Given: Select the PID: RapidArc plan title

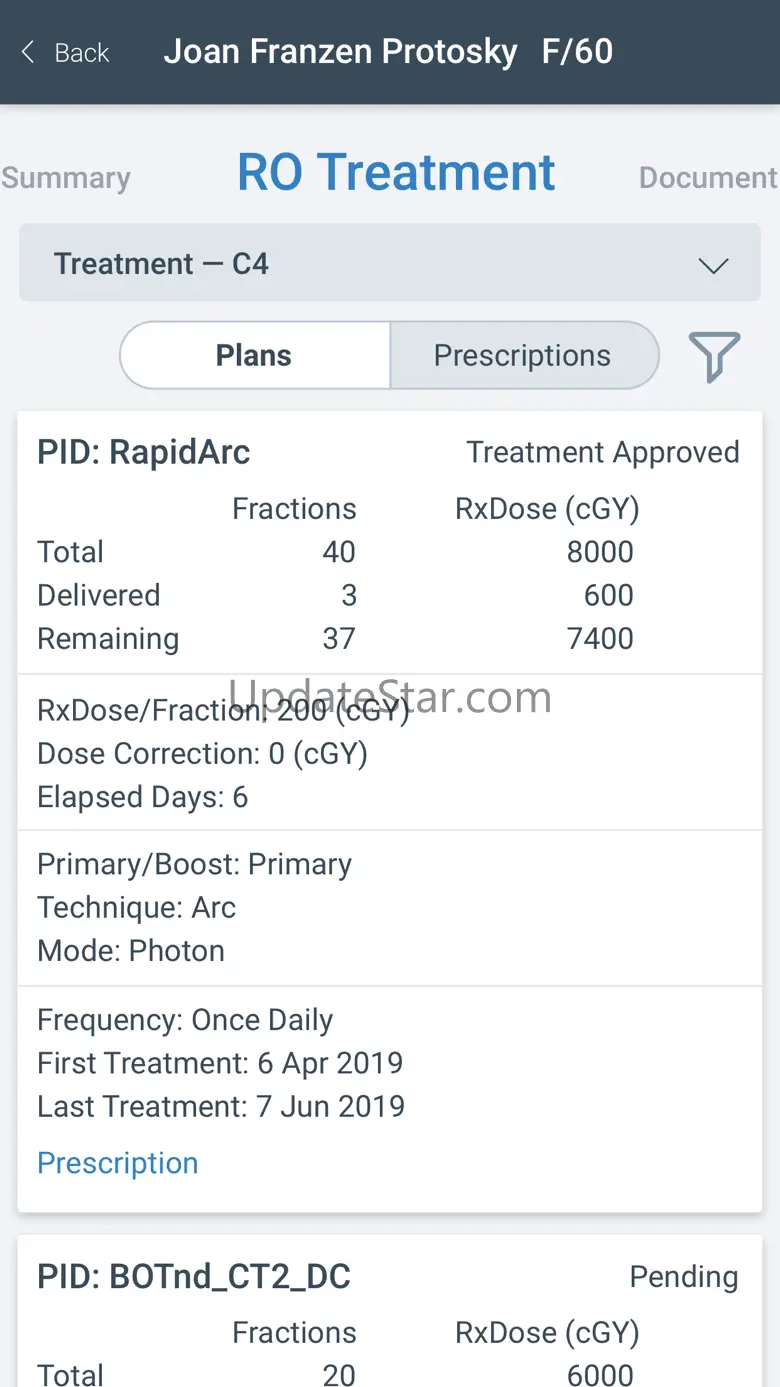Looking at the screenshot, I should (x=144, y=452).
